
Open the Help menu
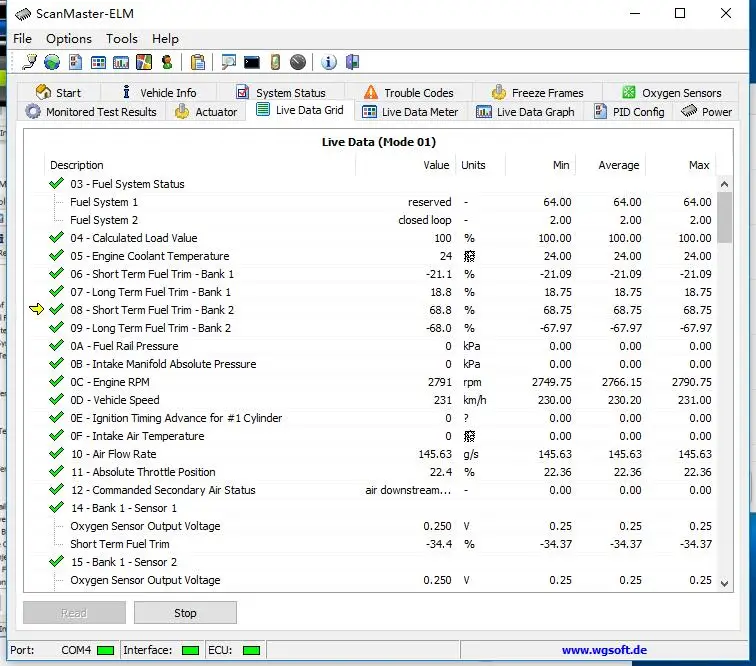(165, 39)
